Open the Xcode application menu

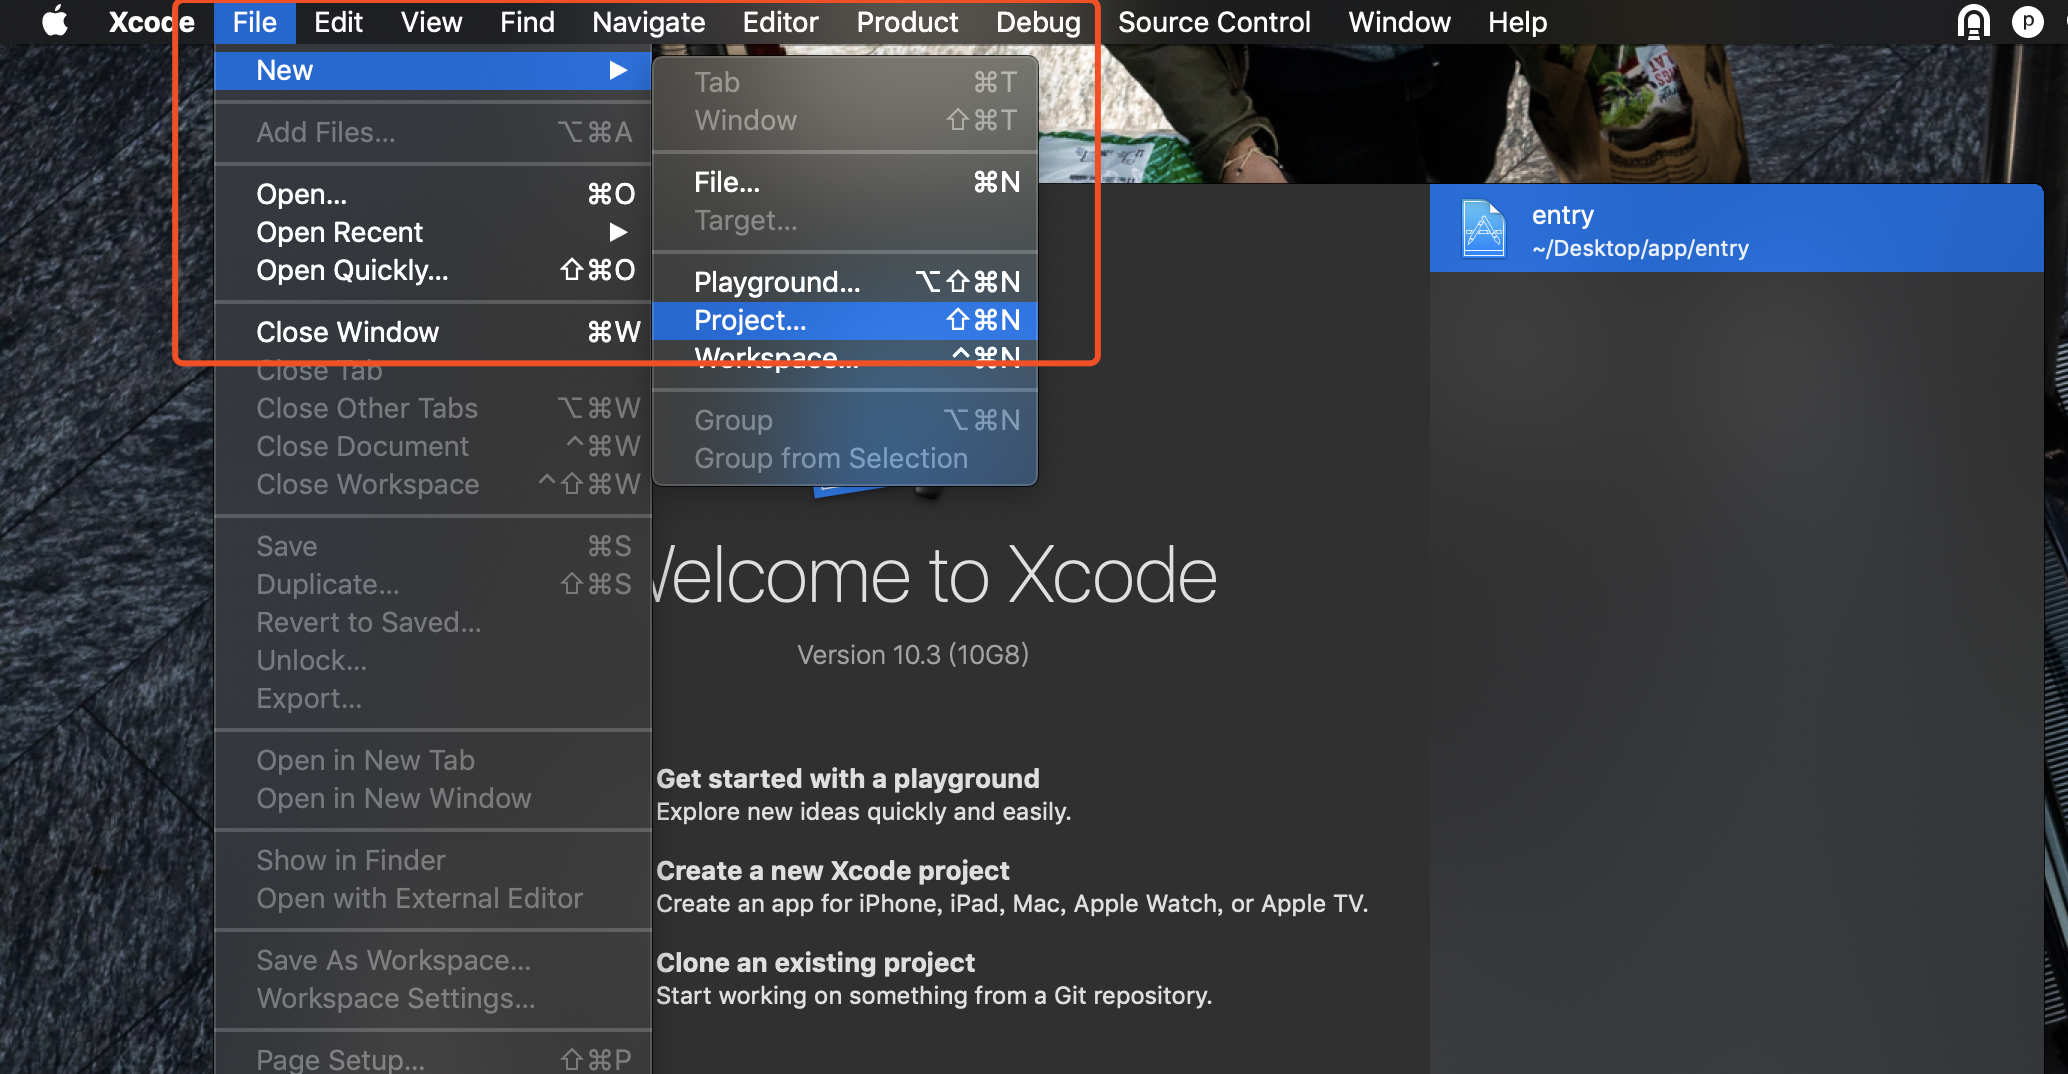[151, 22]
